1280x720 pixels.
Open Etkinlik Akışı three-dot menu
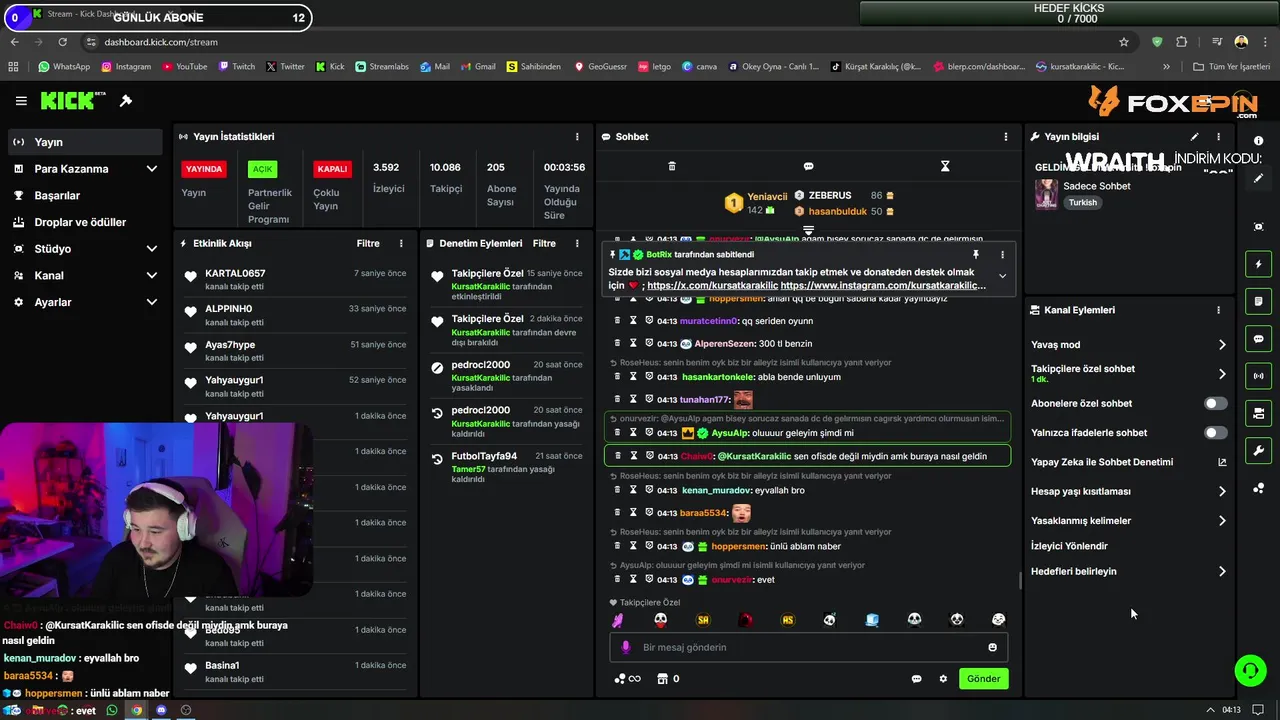pos(401,243)
